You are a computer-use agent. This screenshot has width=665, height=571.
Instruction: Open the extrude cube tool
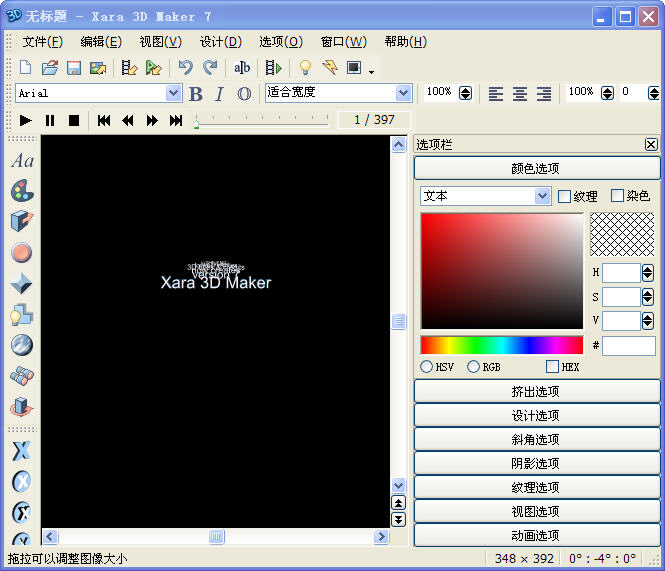coord(22,221)
